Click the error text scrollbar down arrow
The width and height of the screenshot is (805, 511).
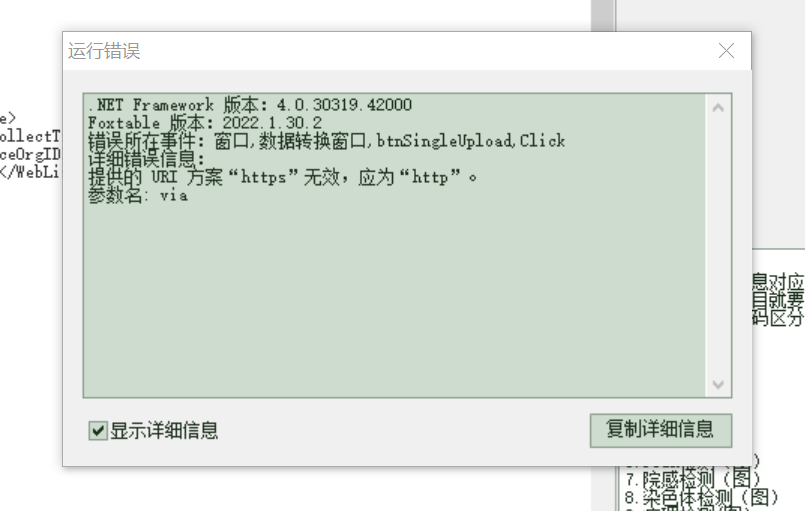(718, 384)
